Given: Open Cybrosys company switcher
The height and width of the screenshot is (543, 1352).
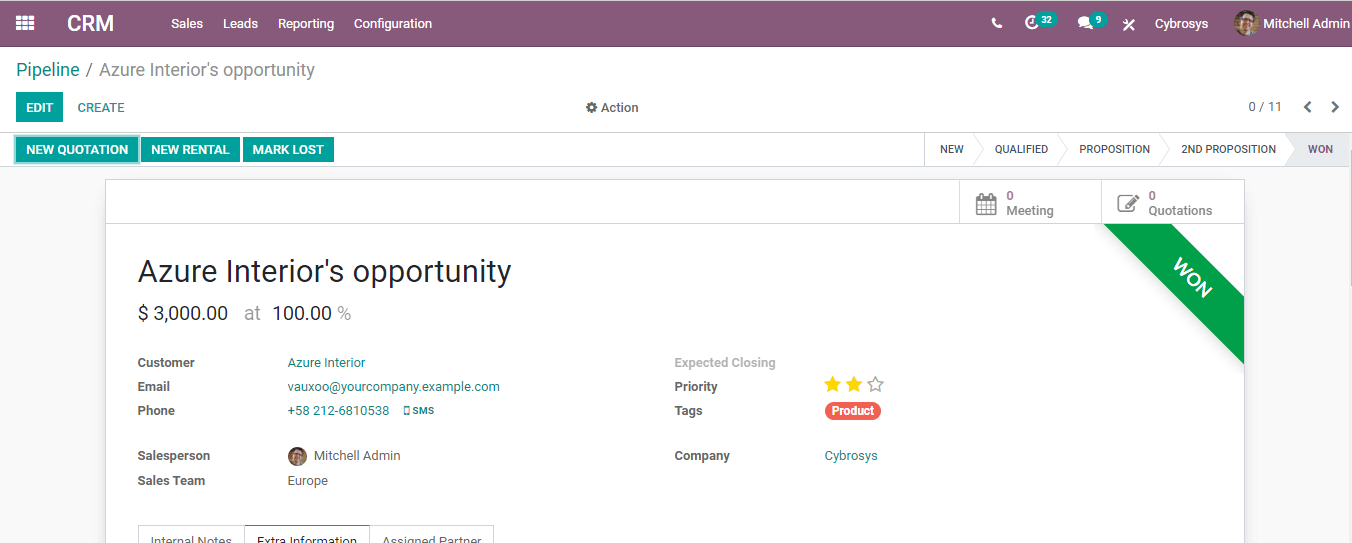Looking at the screenshot, I should click(1181, 23).
